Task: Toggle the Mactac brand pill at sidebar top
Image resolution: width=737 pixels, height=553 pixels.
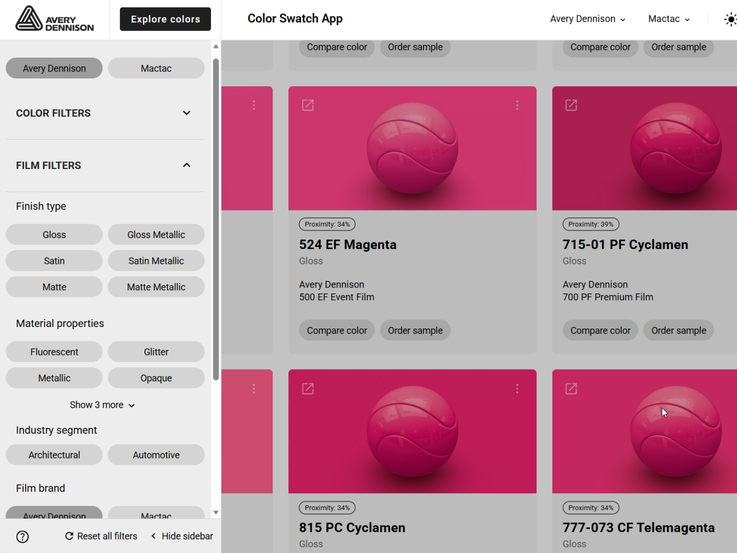Action: click(x=156, y=68)
